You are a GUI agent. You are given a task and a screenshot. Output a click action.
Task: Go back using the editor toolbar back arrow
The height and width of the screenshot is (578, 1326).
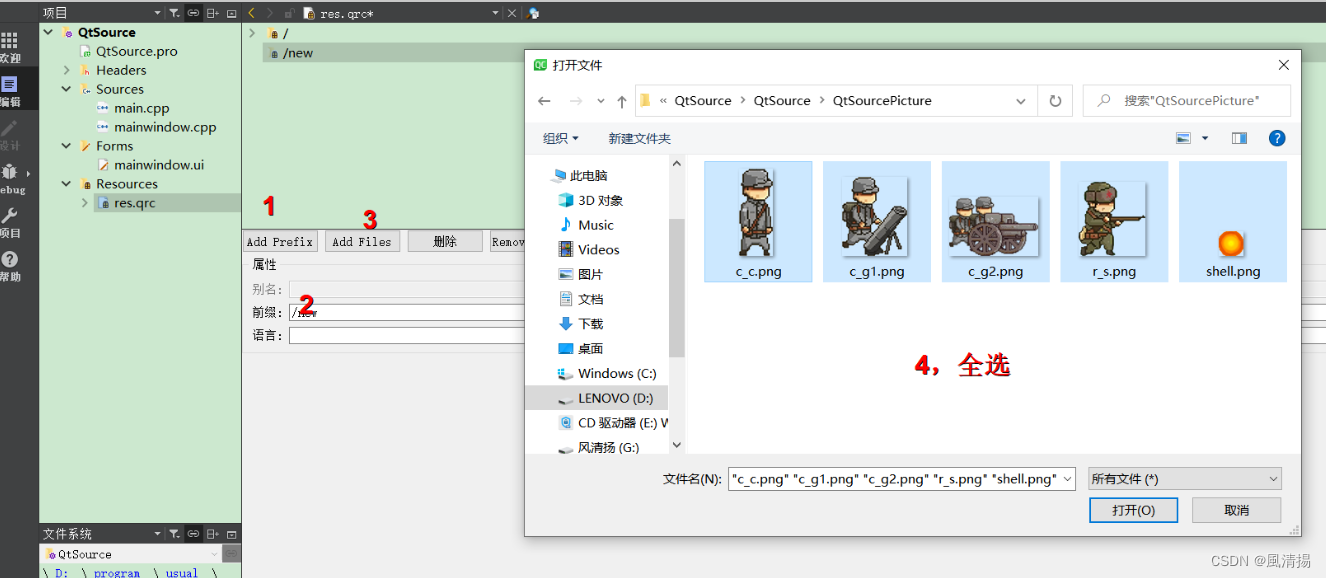(x=252, y=13)
